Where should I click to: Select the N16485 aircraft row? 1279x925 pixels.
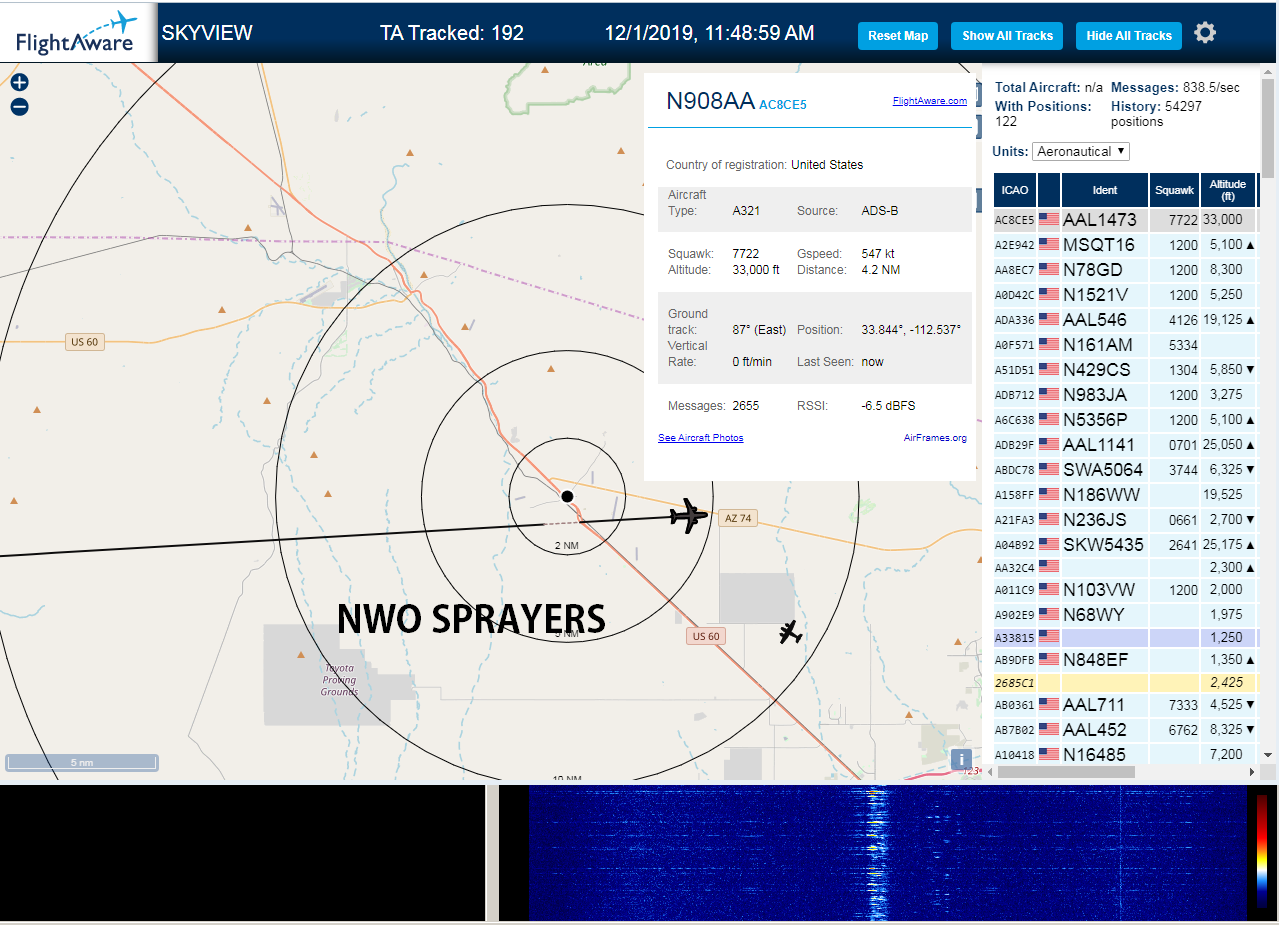coord(1125,755)
